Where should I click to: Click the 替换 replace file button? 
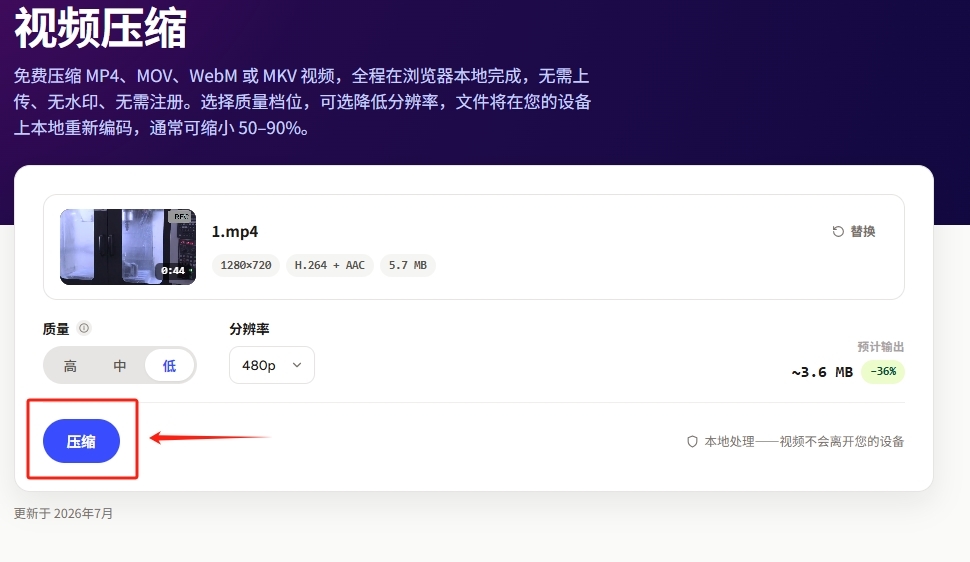tap(854, 231)
